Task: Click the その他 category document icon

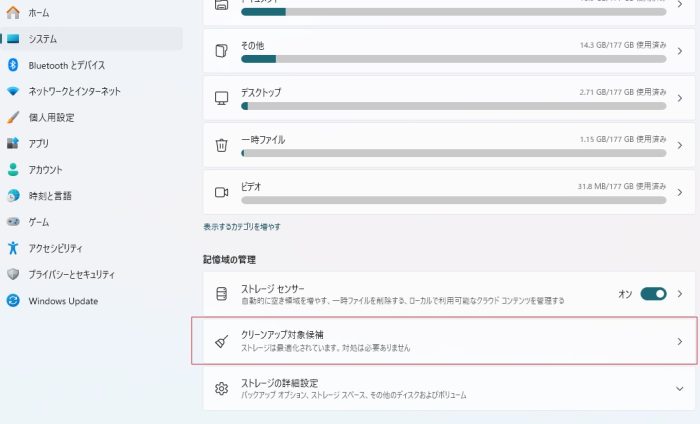Action: pyautogui.click(x=221, y=51)
